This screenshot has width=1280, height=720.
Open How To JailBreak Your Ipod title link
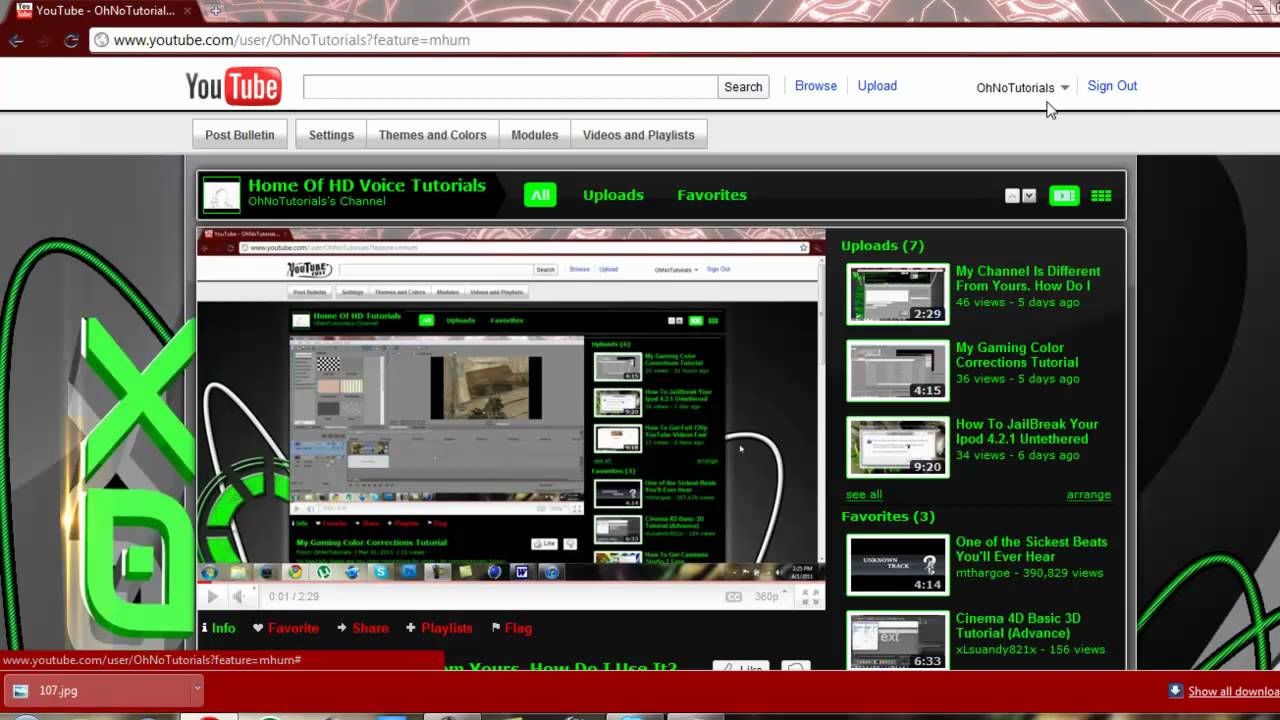[1027, 431]
